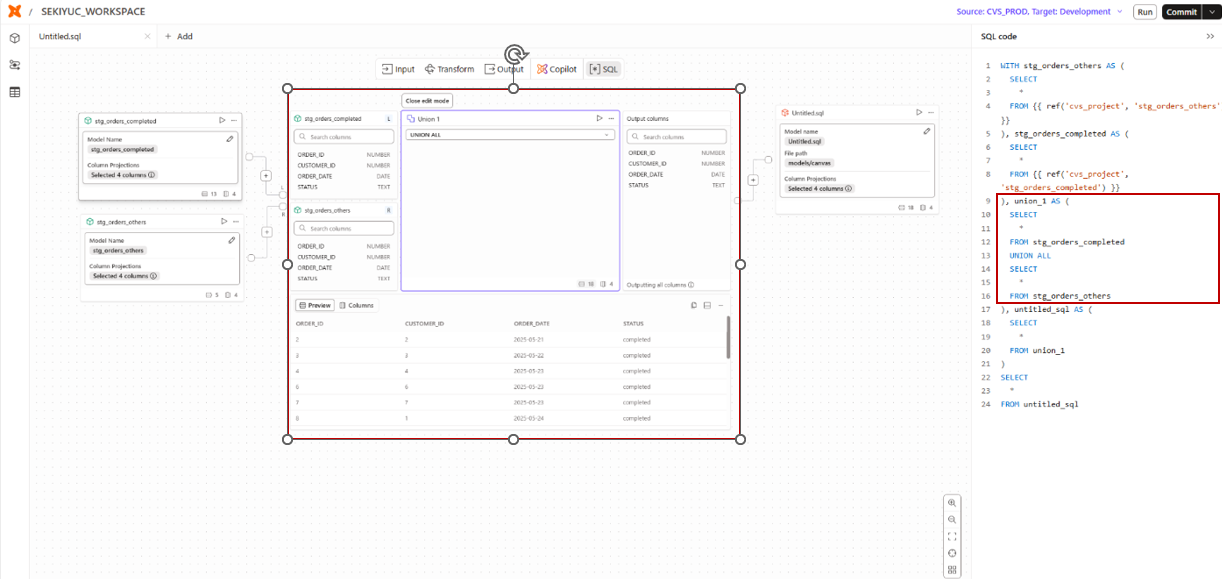Run the stg_orders_completed input node
This screenshot has height=579, width=1222.
point(222,120)
